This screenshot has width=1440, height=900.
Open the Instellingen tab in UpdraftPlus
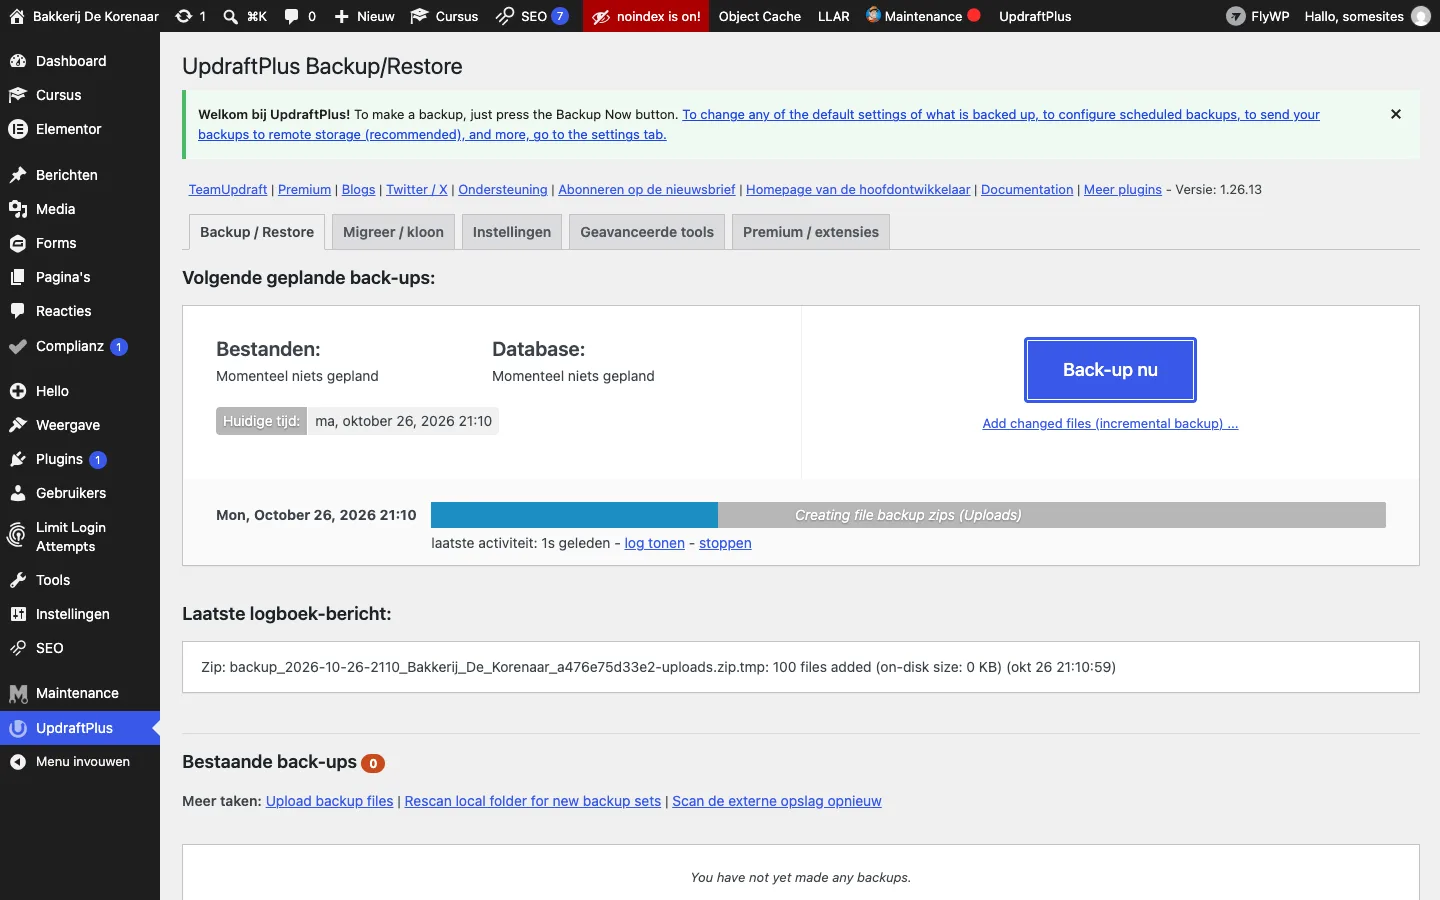point(512,232)
